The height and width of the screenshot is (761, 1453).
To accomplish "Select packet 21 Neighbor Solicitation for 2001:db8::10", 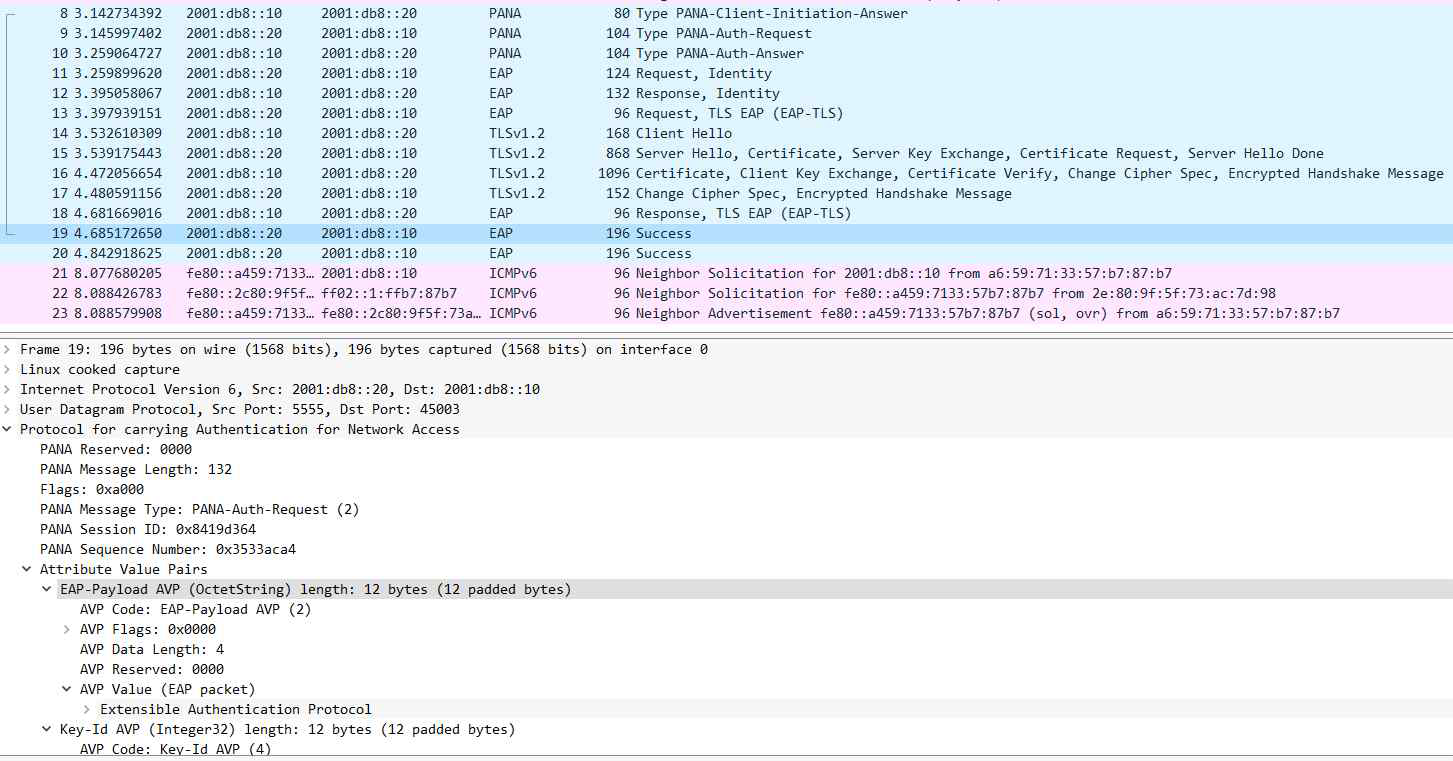I will (x=726, y=273).
